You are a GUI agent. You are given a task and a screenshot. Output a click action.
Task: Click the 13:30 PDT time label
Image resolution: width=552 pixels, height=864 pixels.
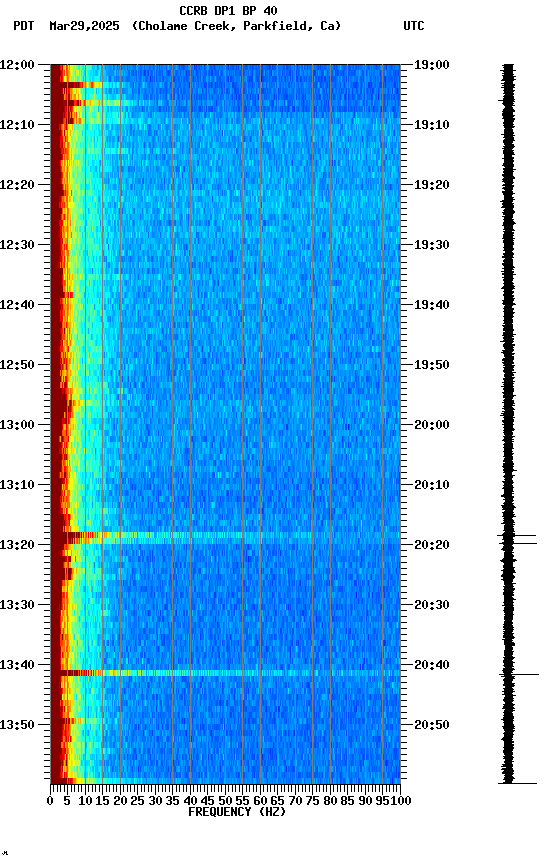tap(17, 606)
